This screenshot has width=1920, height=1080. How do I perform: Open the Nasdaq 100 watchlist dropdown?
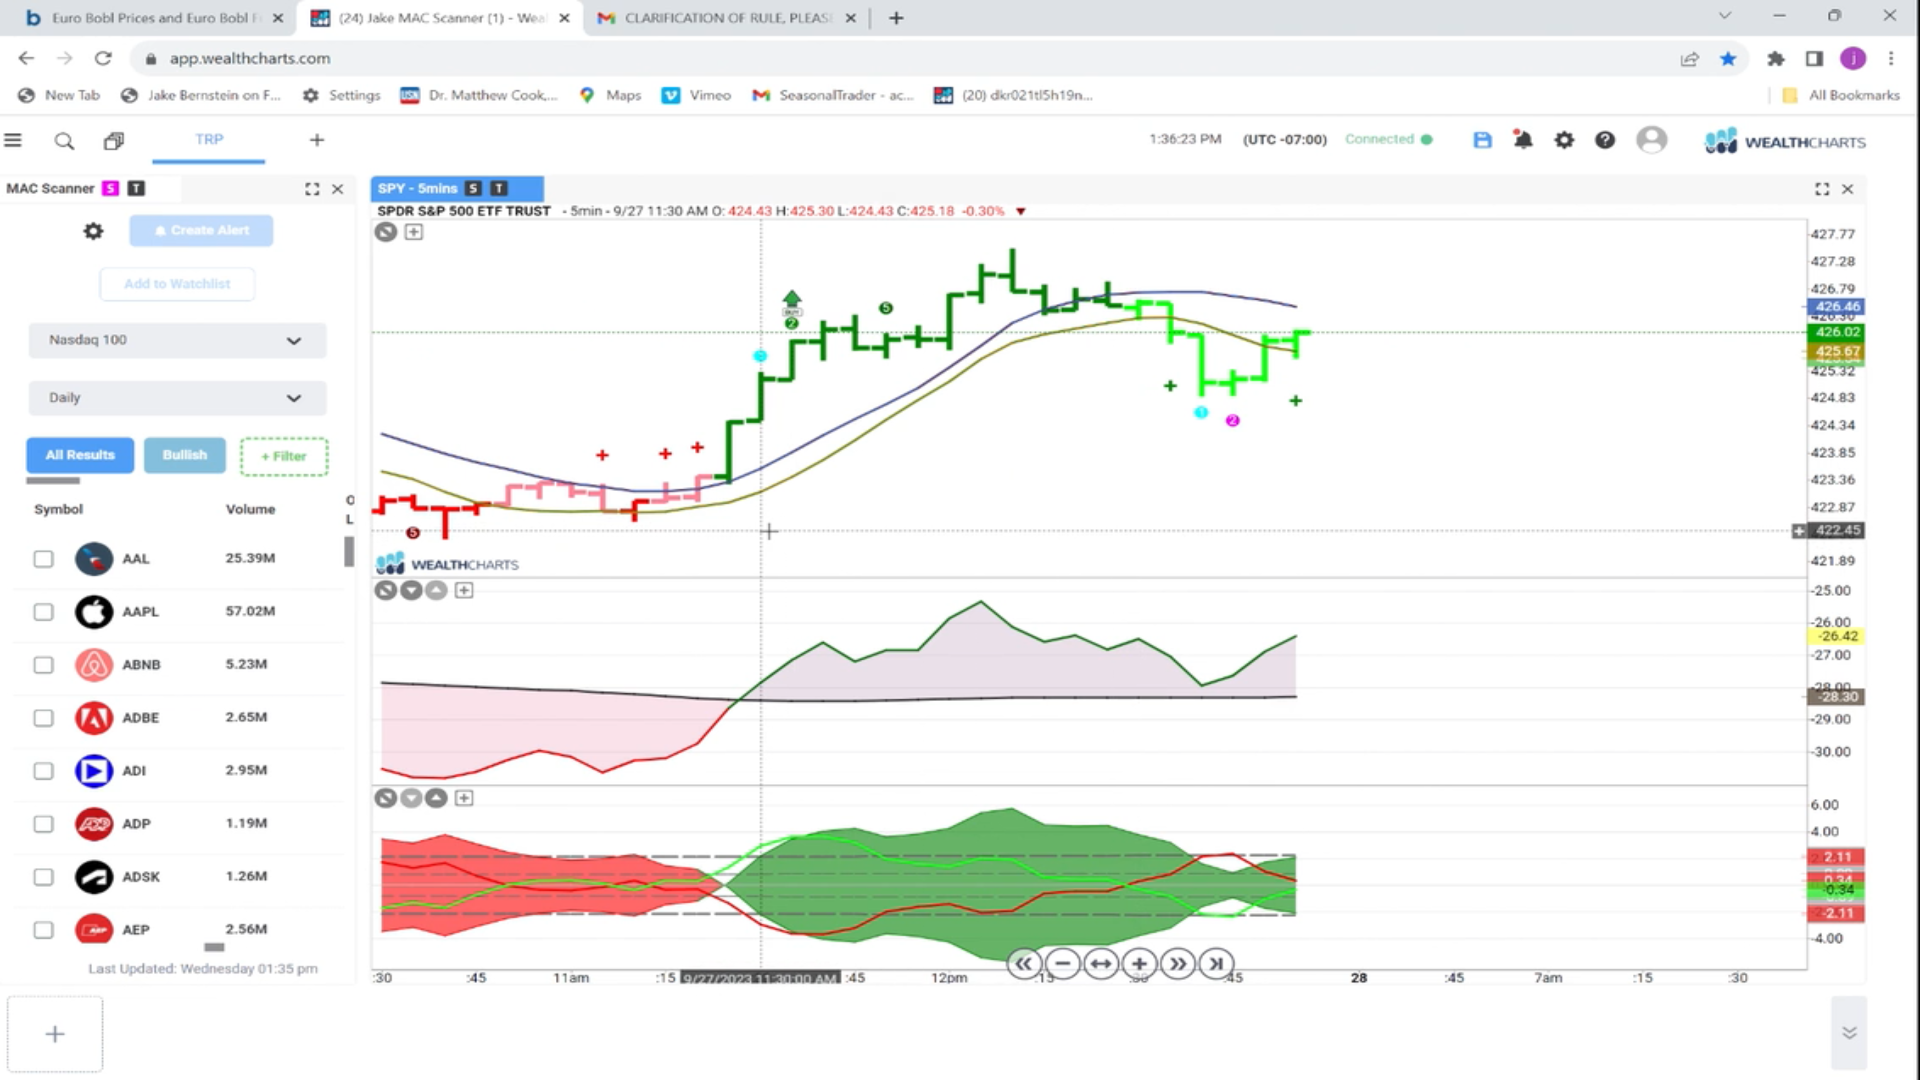177,340
